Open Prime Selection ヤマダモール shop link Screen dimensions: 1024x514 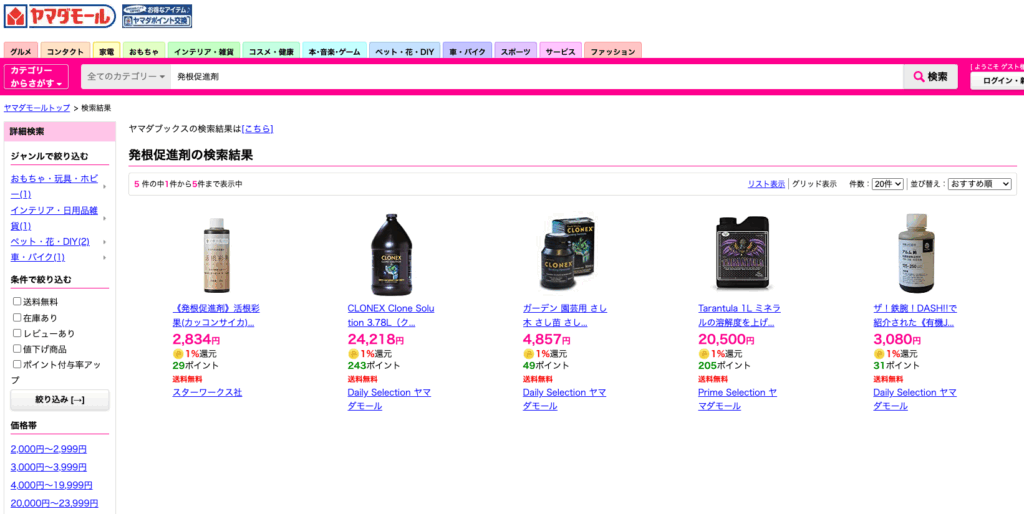(x=737, y=399)
